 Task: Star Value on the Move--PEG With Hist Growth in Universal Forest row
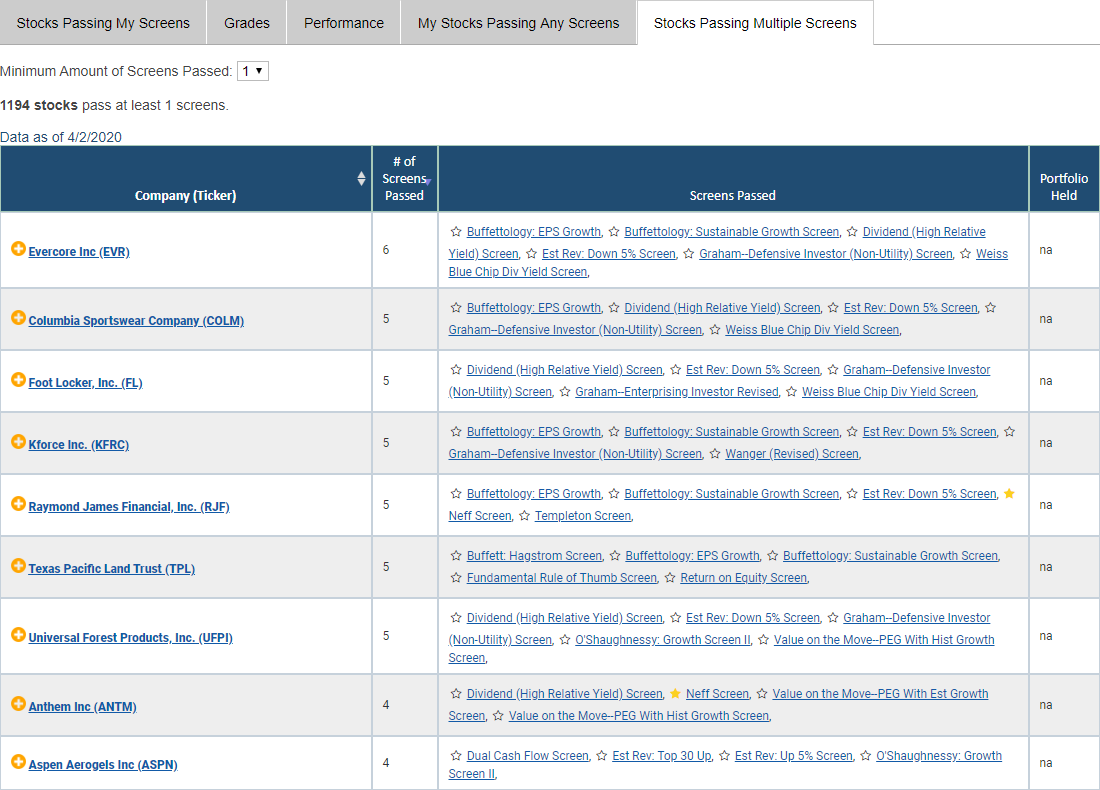(763, 640)
